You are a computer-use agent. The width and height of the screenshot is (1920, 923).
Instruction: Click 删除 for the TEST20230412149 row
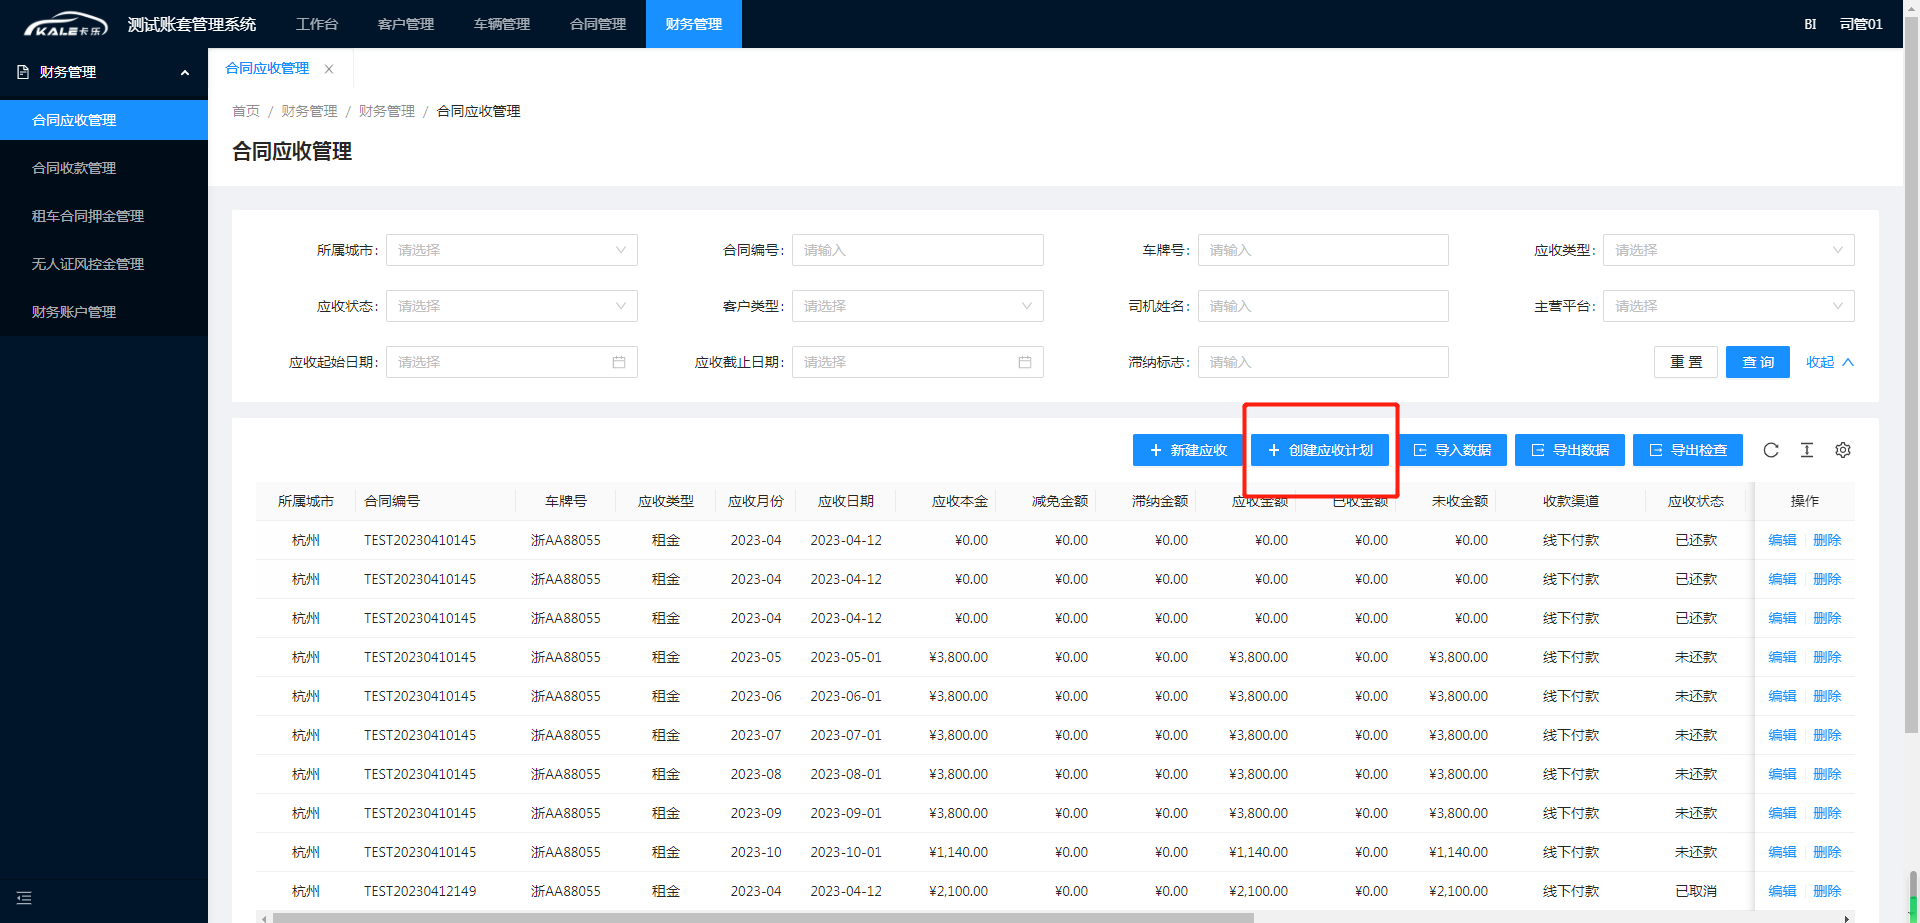click(x=1827, y=891)
